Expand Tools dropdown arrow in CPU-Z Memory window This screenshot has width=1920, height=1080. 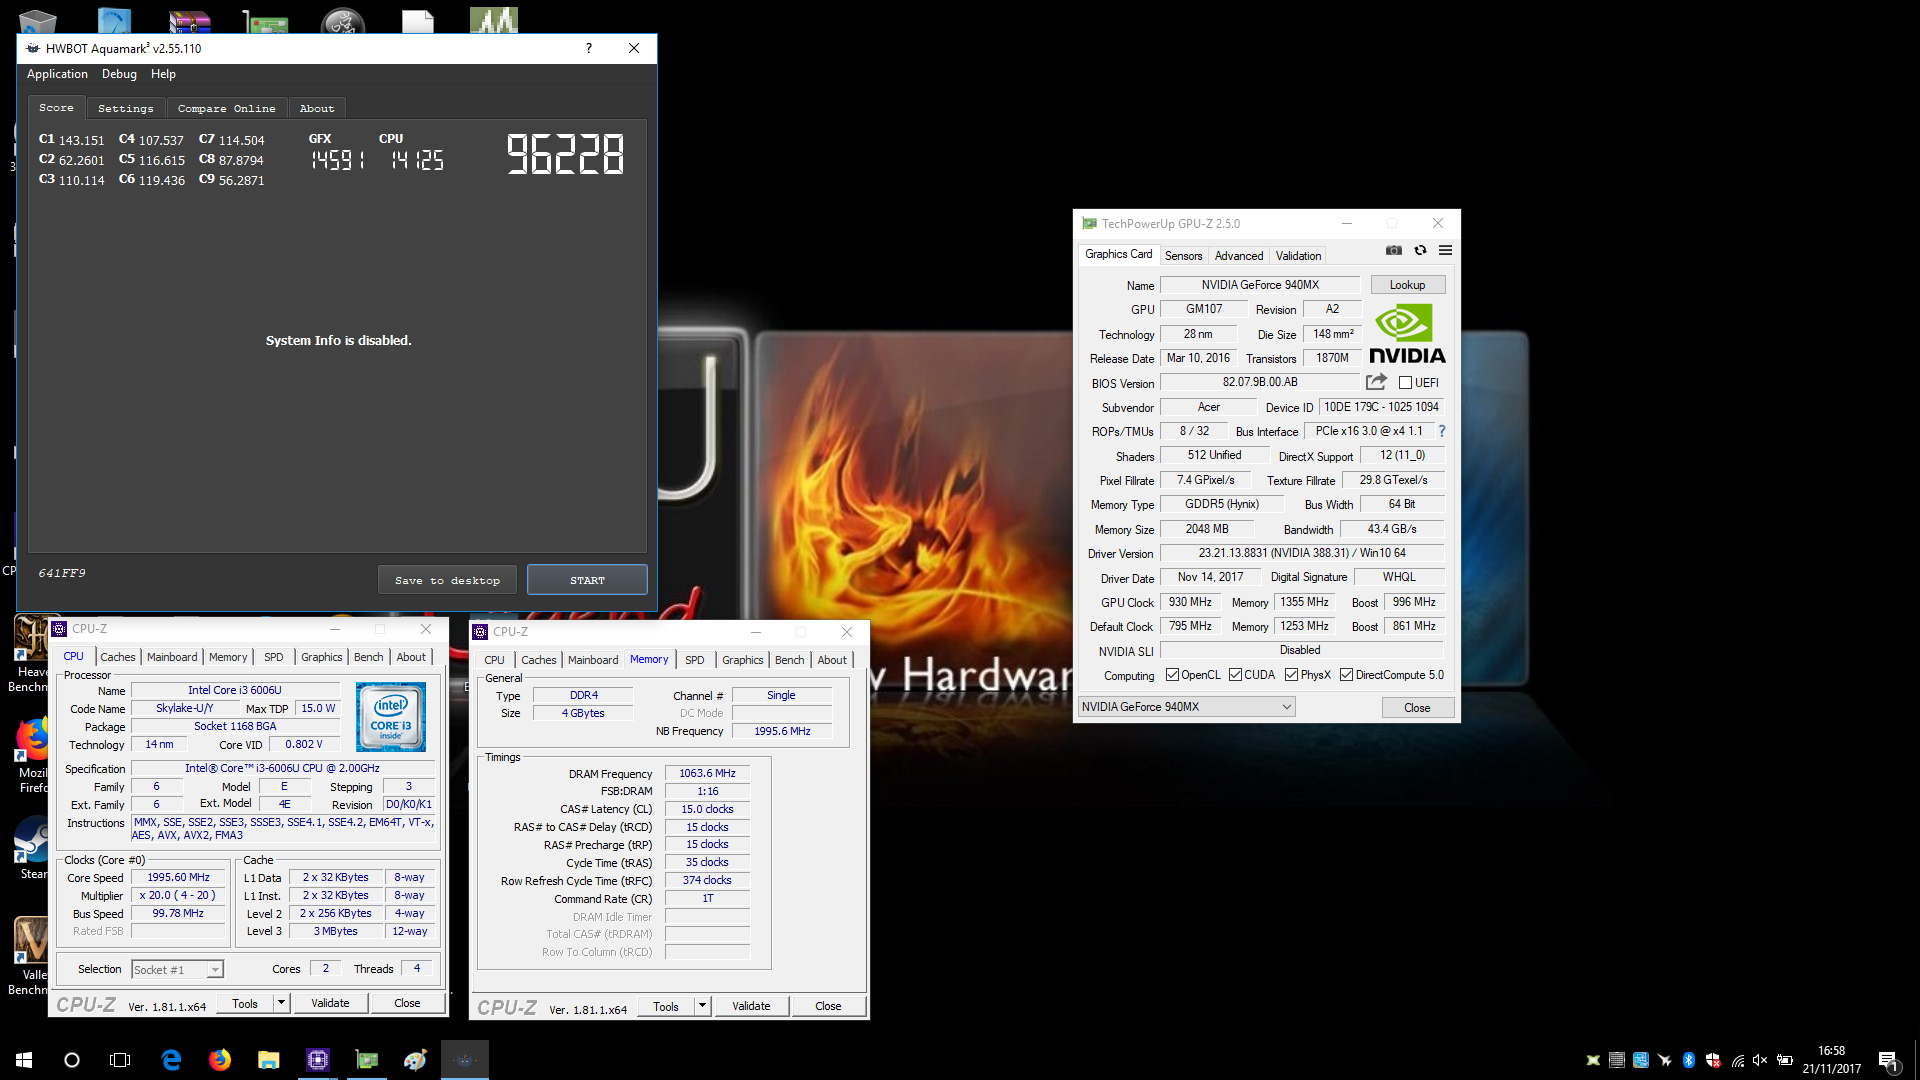(702, 1006)
